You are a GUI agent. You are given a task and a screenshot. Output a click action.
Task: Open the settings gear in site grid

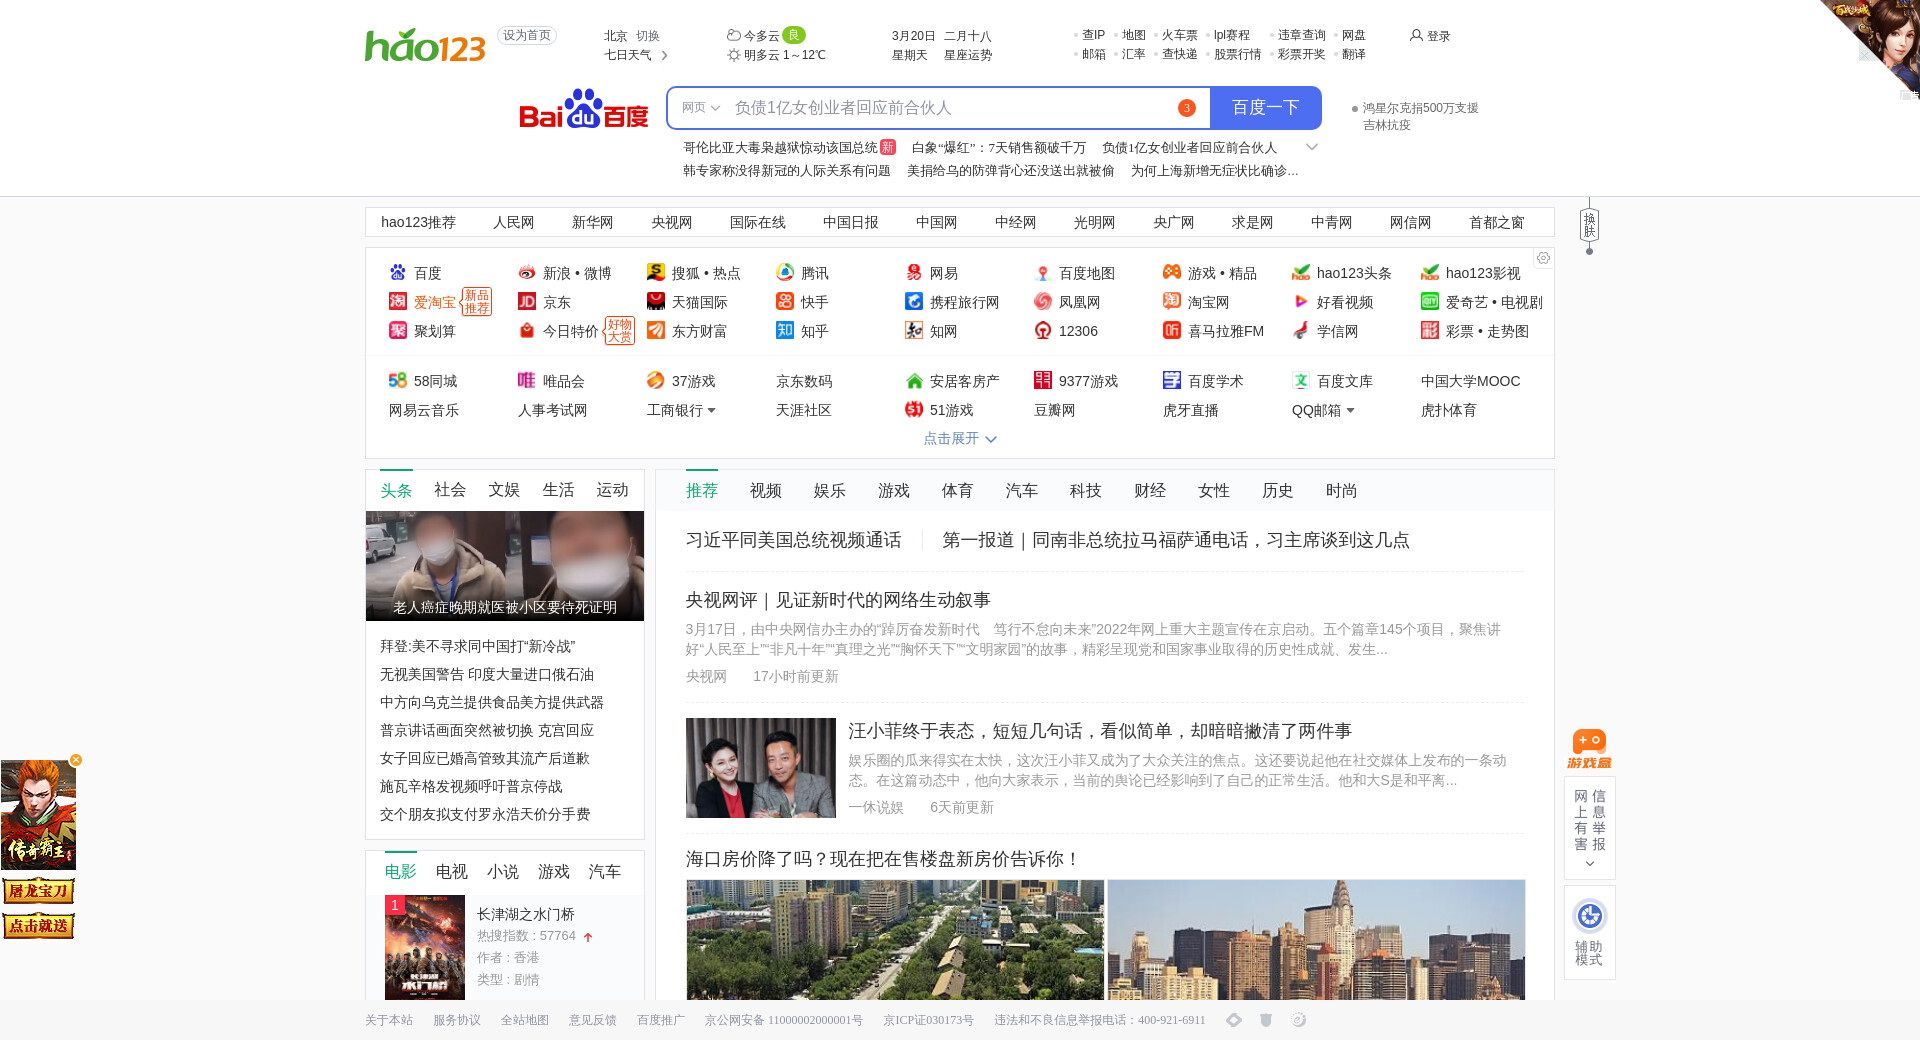(1543, 258)
